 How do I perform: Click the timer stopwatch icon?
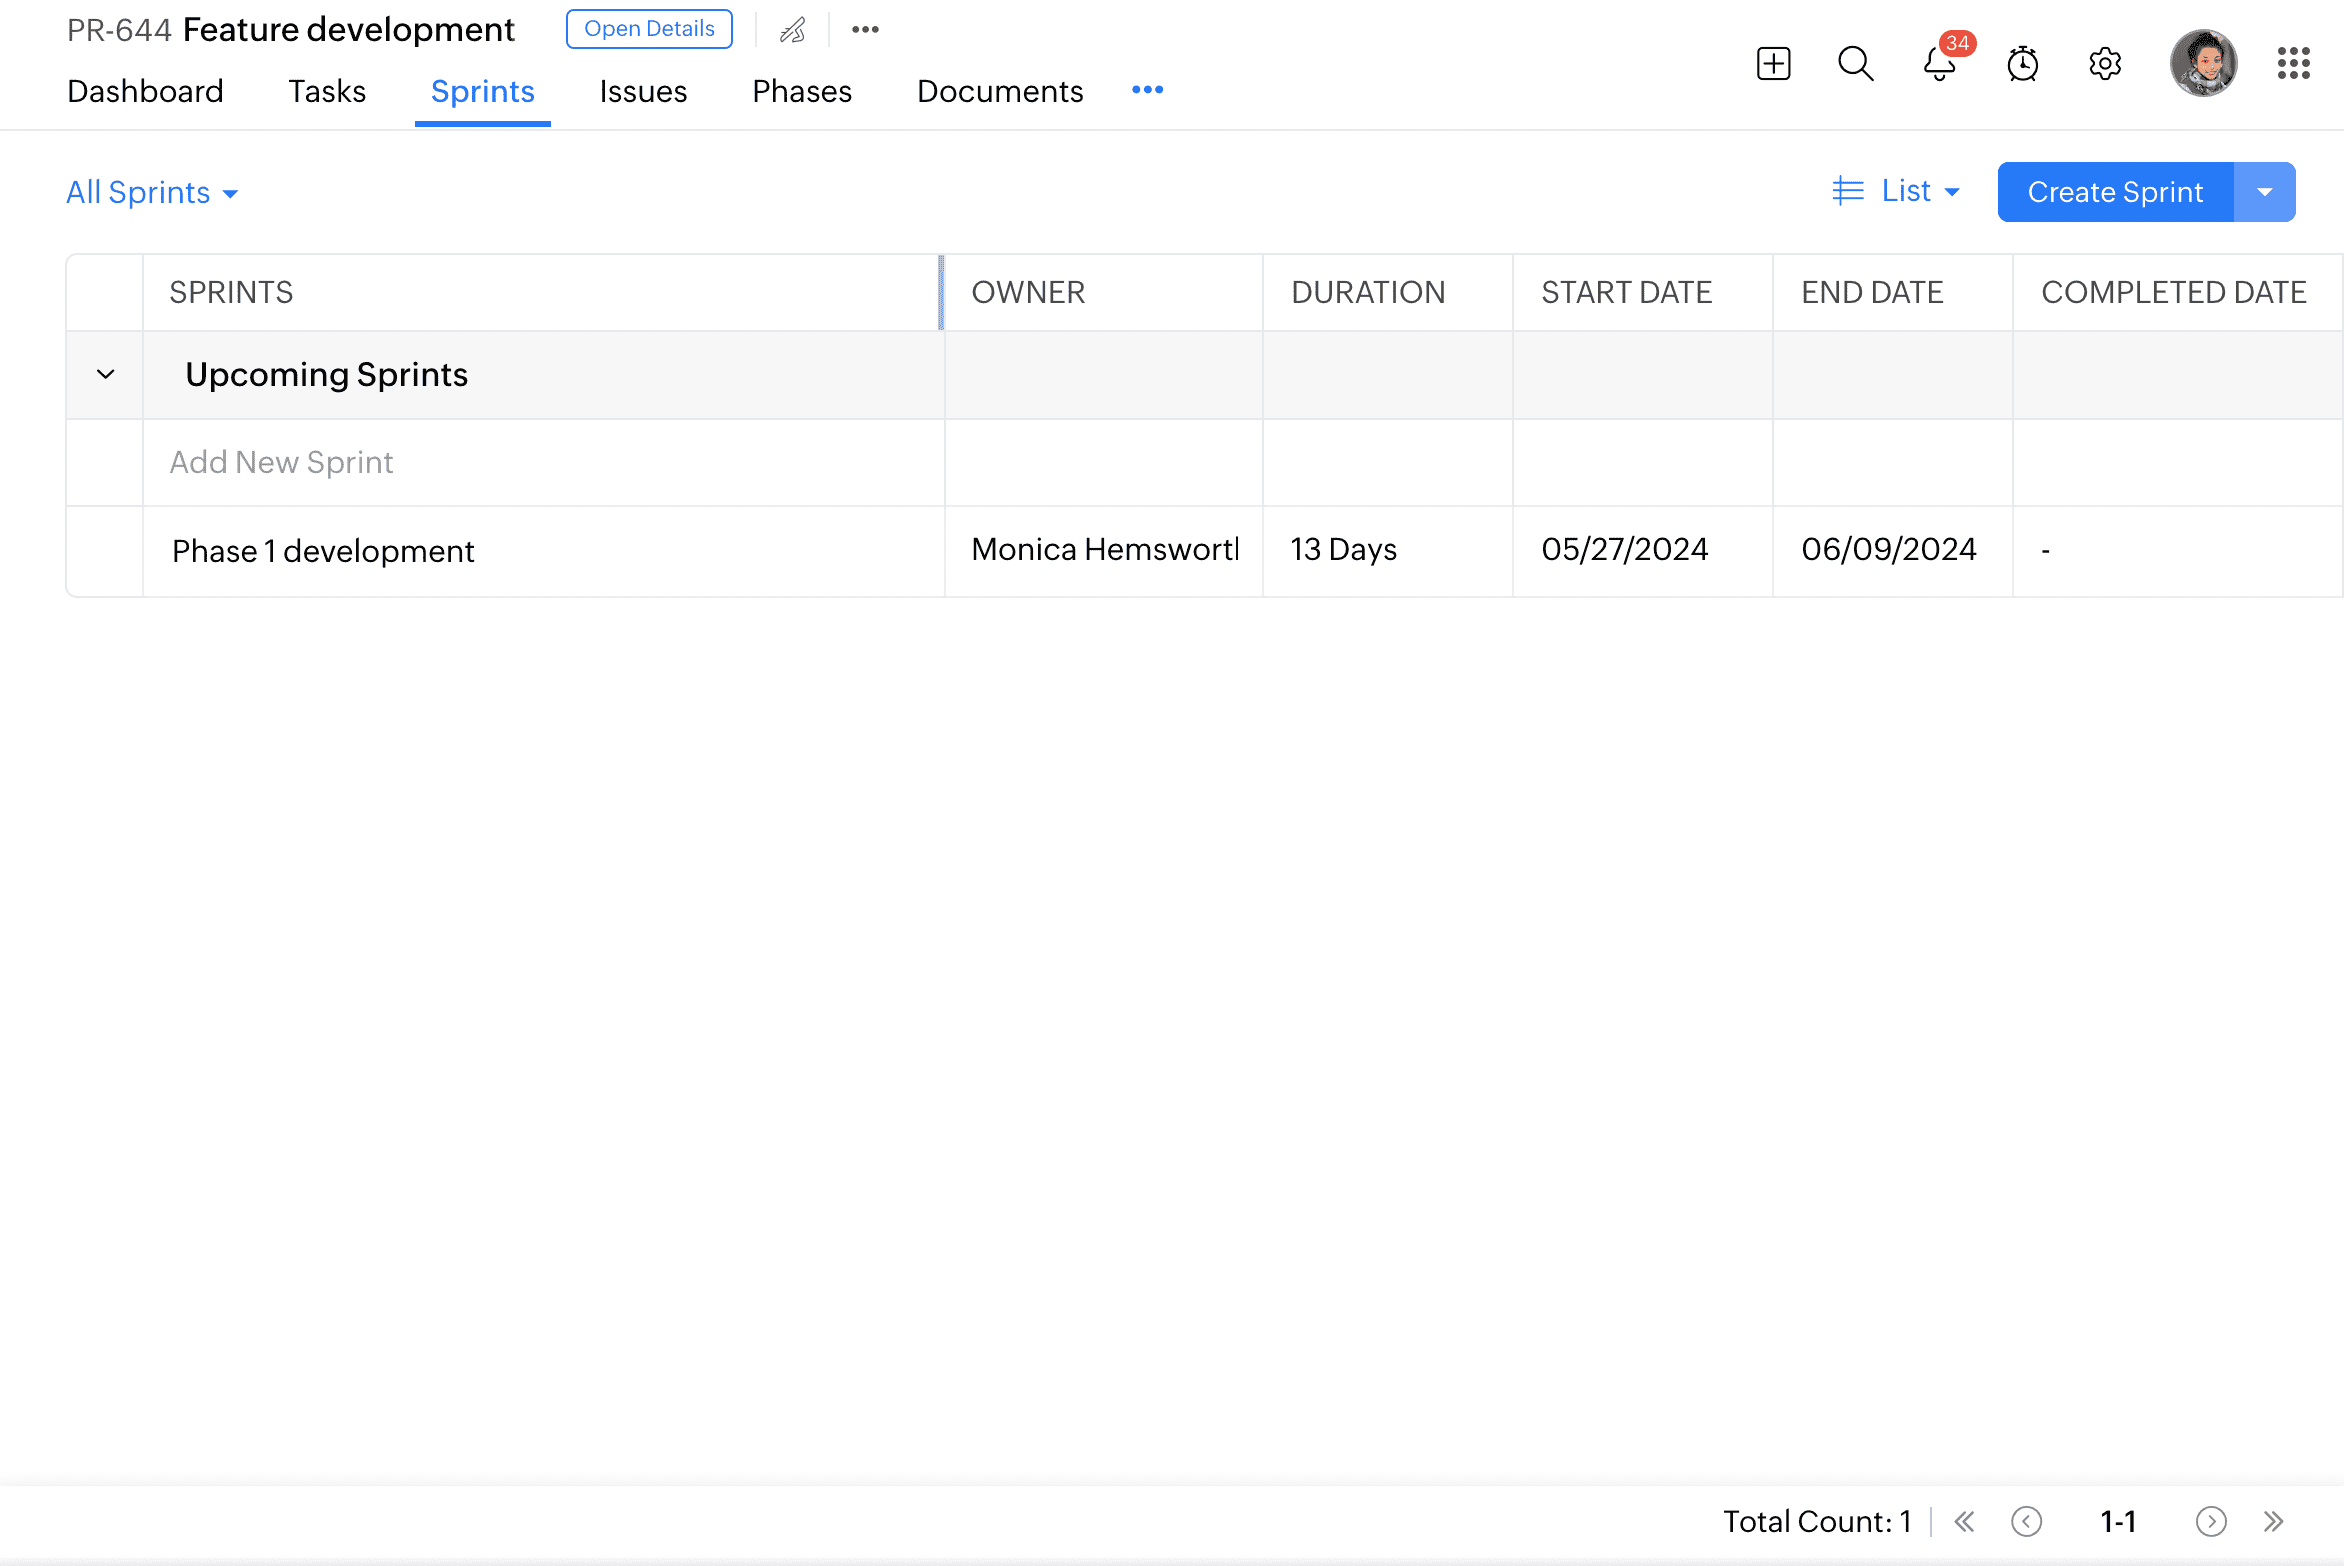pyautogui.click(x=2022, y=64)
